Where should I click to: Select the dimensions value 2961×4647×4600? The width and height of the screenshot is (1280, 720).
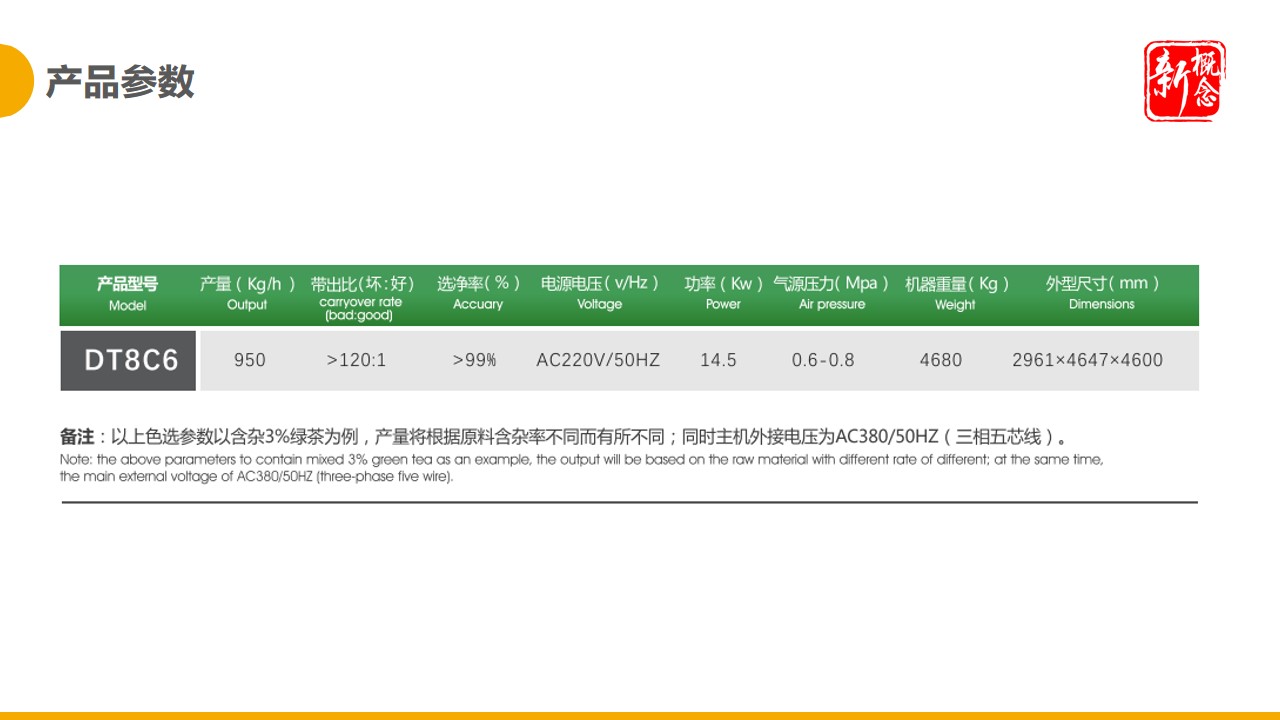[1088, 360]
